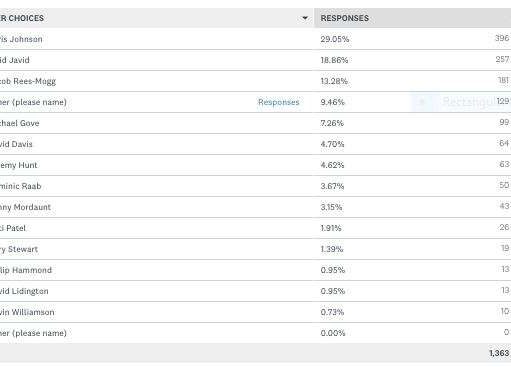Click the Answer Choices column header text
The width and height of the screenshot is (511, 367).
click(x=22, y=18)
